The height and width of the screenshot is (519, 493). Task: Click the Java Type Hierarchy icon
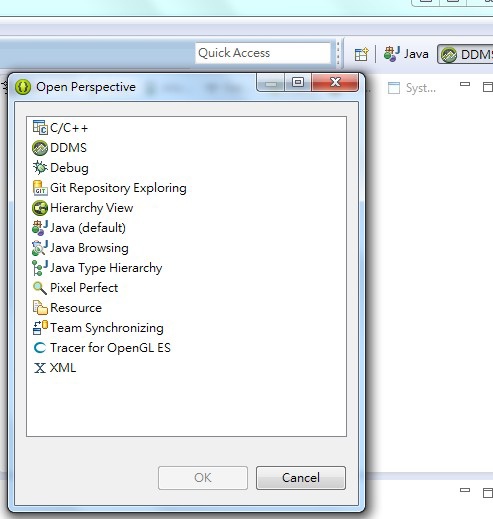(40, 268)
